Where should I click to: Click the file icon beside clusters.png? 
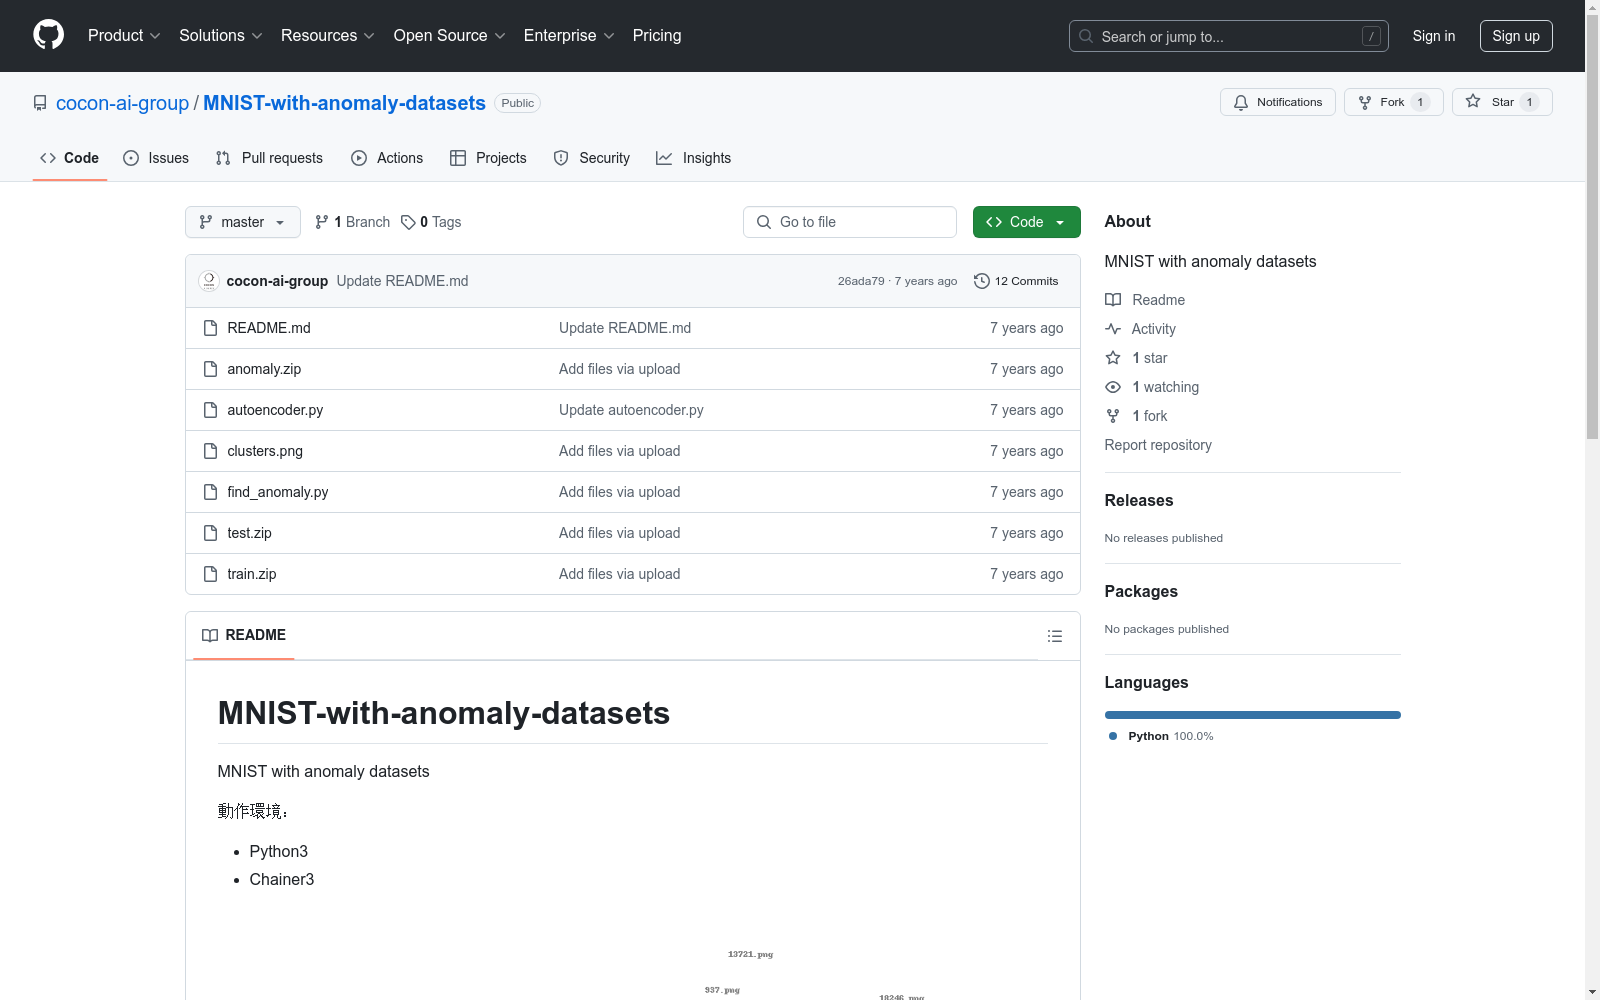click(x=210, y=451)
